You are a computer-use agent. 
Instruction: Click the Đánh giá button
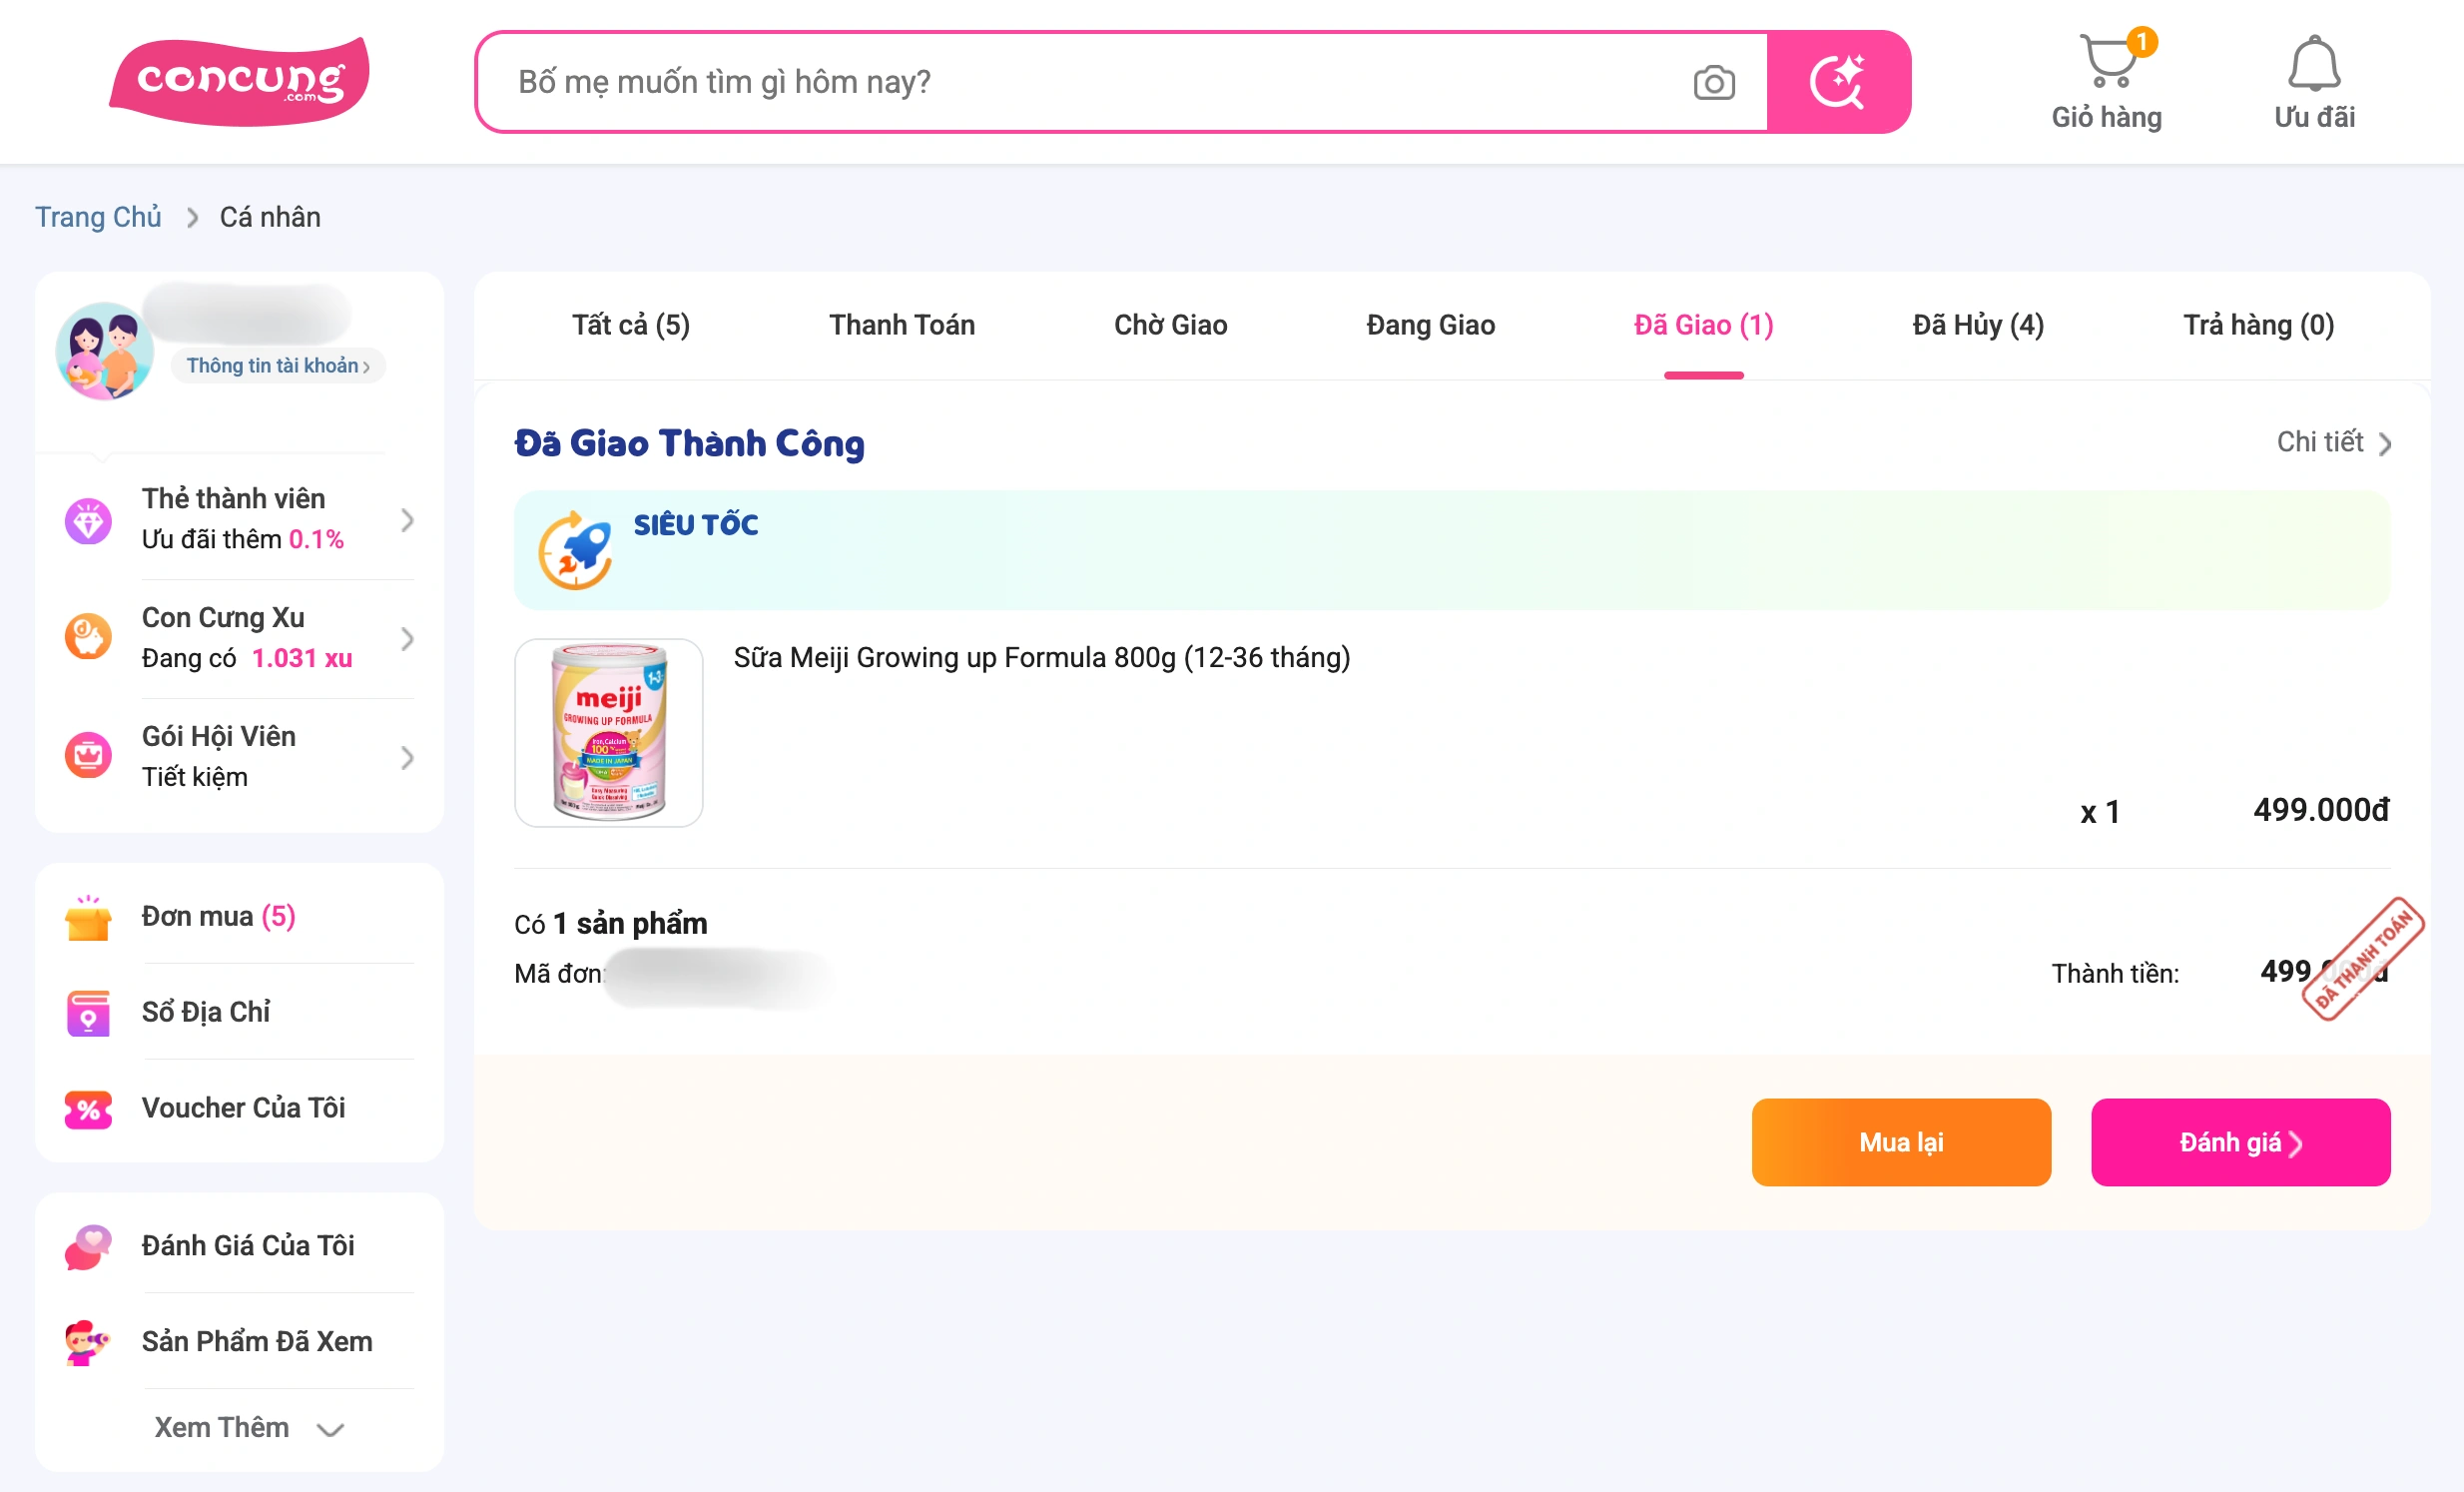[x=2241, y=1143]
